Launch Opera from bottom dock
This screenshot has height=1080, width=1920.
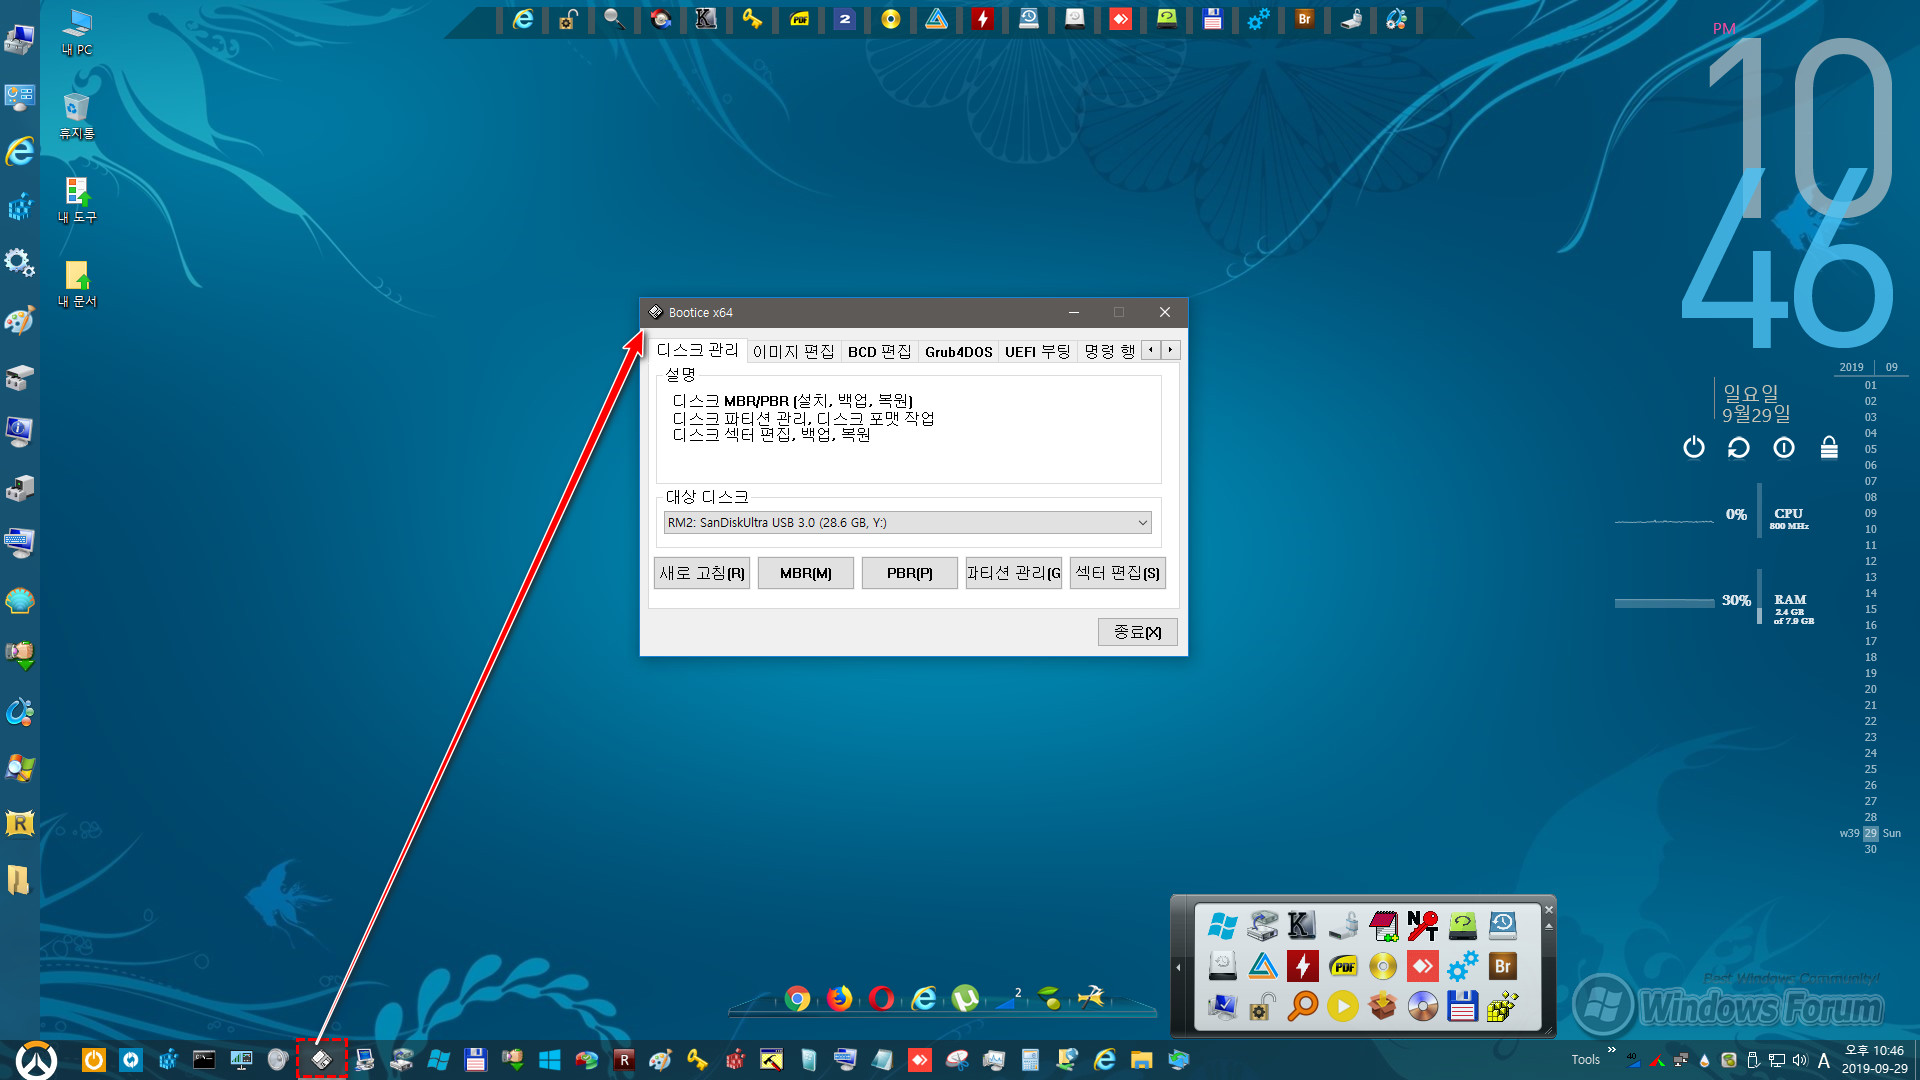(881, 998)
